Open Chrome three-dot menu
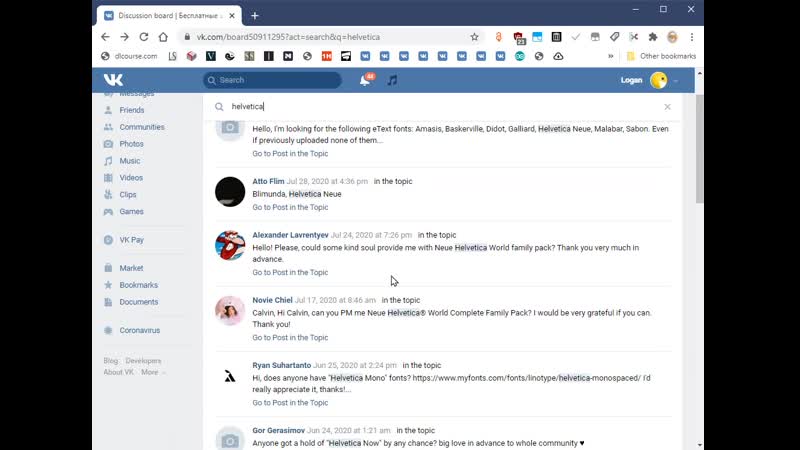The height and width of the screenshot is (450, 800). 692,37
